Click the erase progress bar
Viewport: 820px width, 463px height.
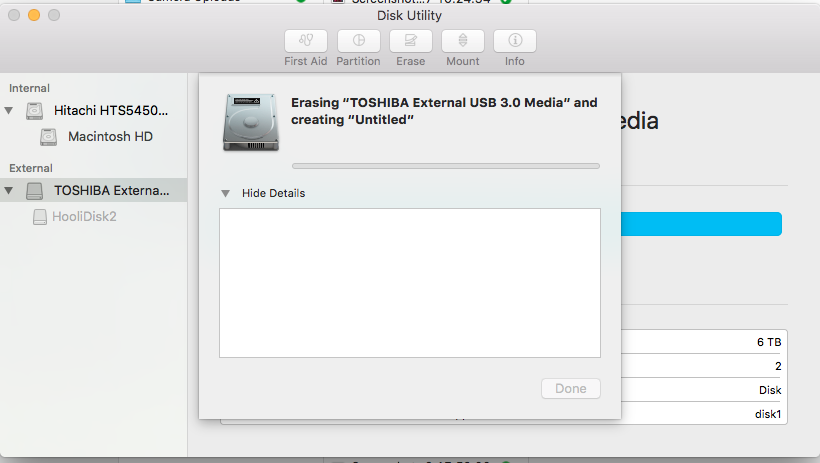446,166
